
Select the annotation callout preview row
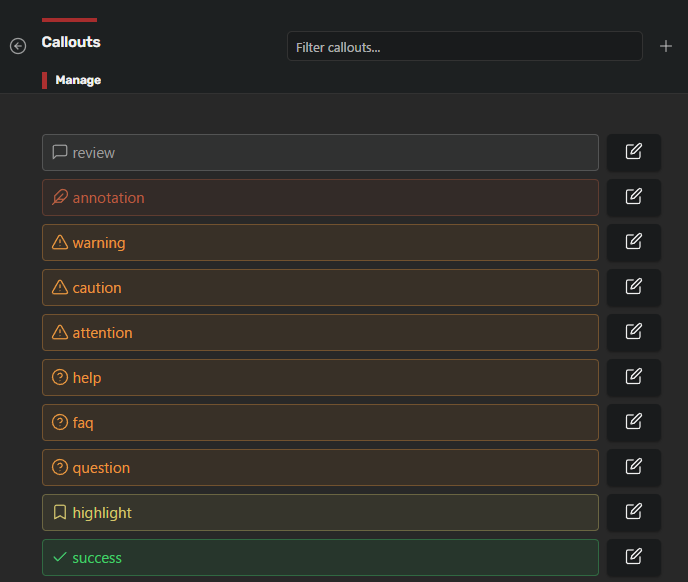pyautogui.click(x=320, y=198)
